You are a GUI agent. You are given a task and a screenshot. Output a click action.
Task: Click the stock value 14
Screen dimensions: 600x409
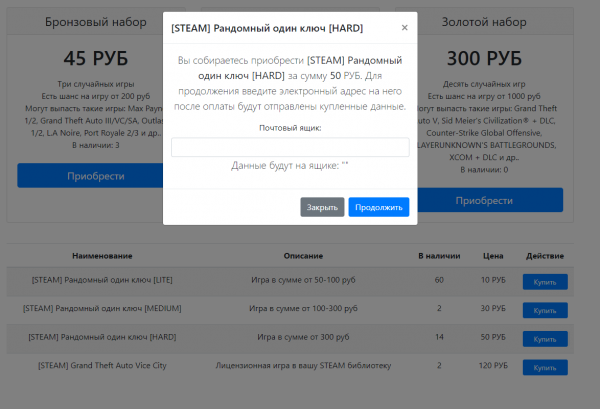(439, 337)
